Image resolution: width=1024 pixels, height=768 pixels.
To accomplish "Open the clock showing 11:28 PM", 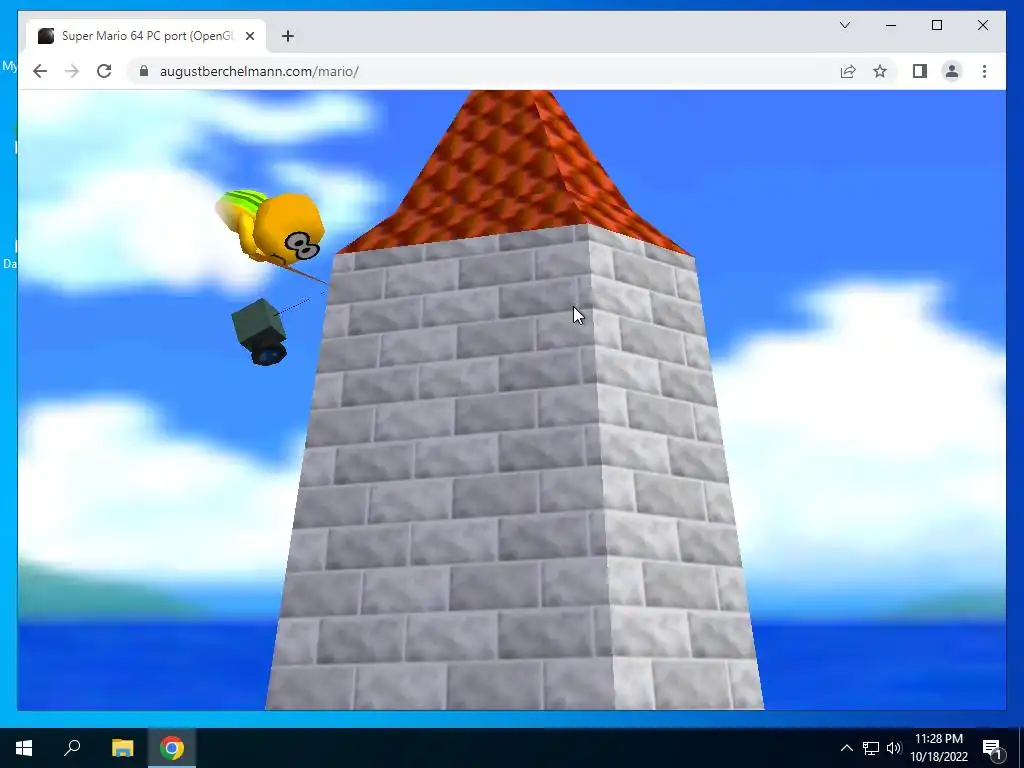I will [938, 748].
